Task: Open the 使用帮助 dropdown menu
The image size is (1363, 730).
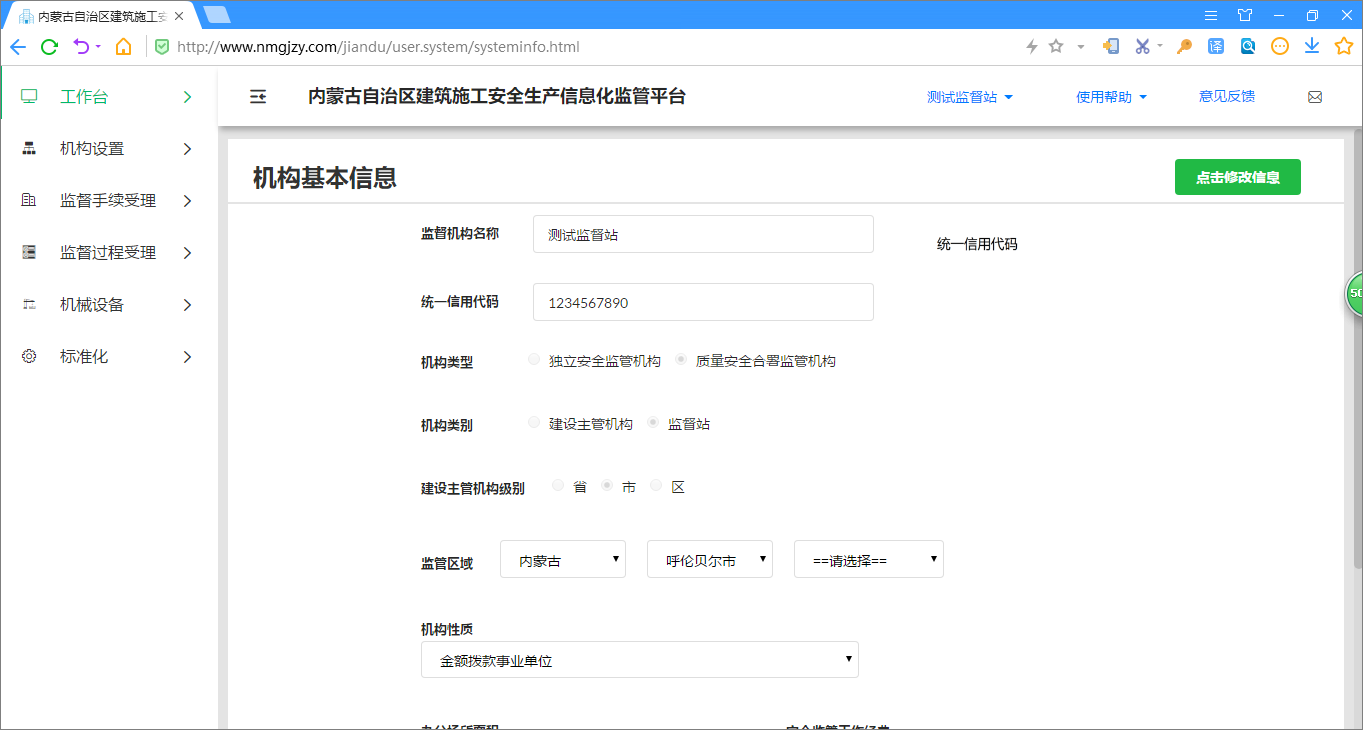Action: pyautogui.click(x=1111, y=97)
